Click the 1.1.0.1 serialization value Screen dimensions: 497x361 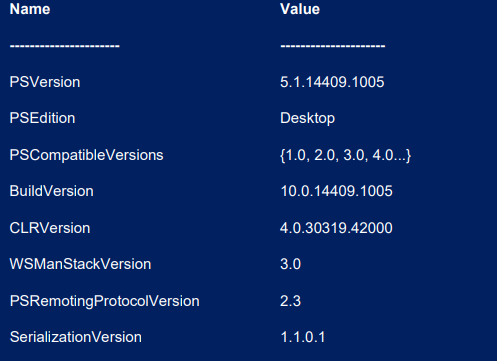coord(303,337)
